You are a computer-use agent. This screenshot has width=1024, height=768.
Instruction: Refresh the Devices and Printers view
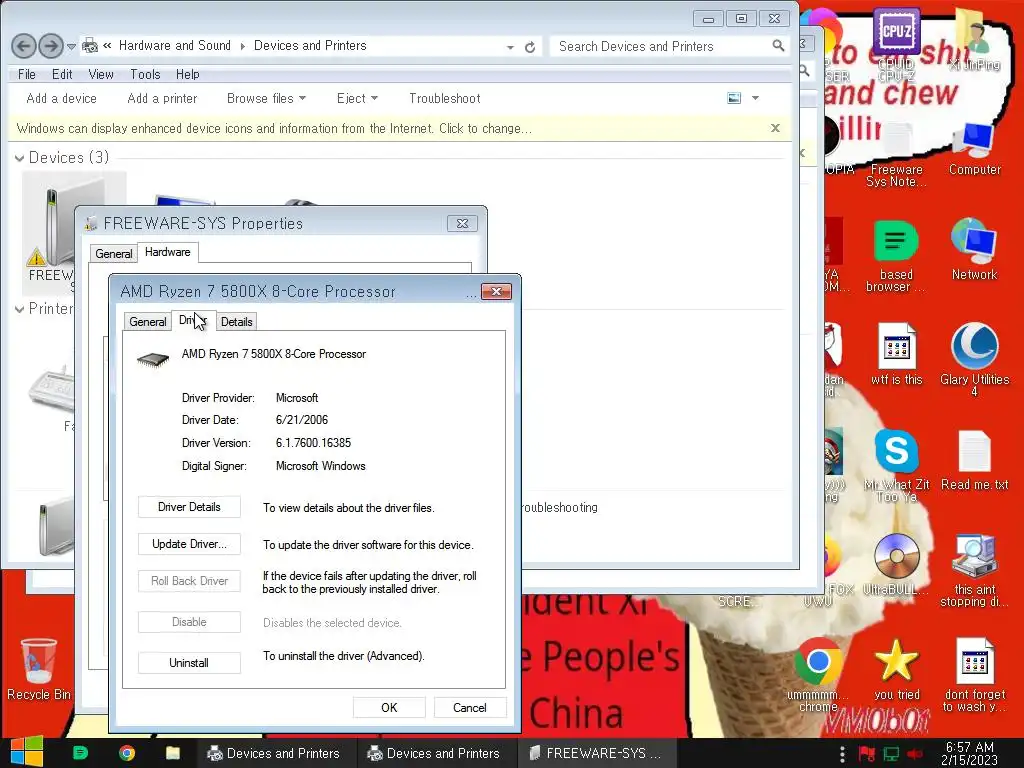point(530,47)
